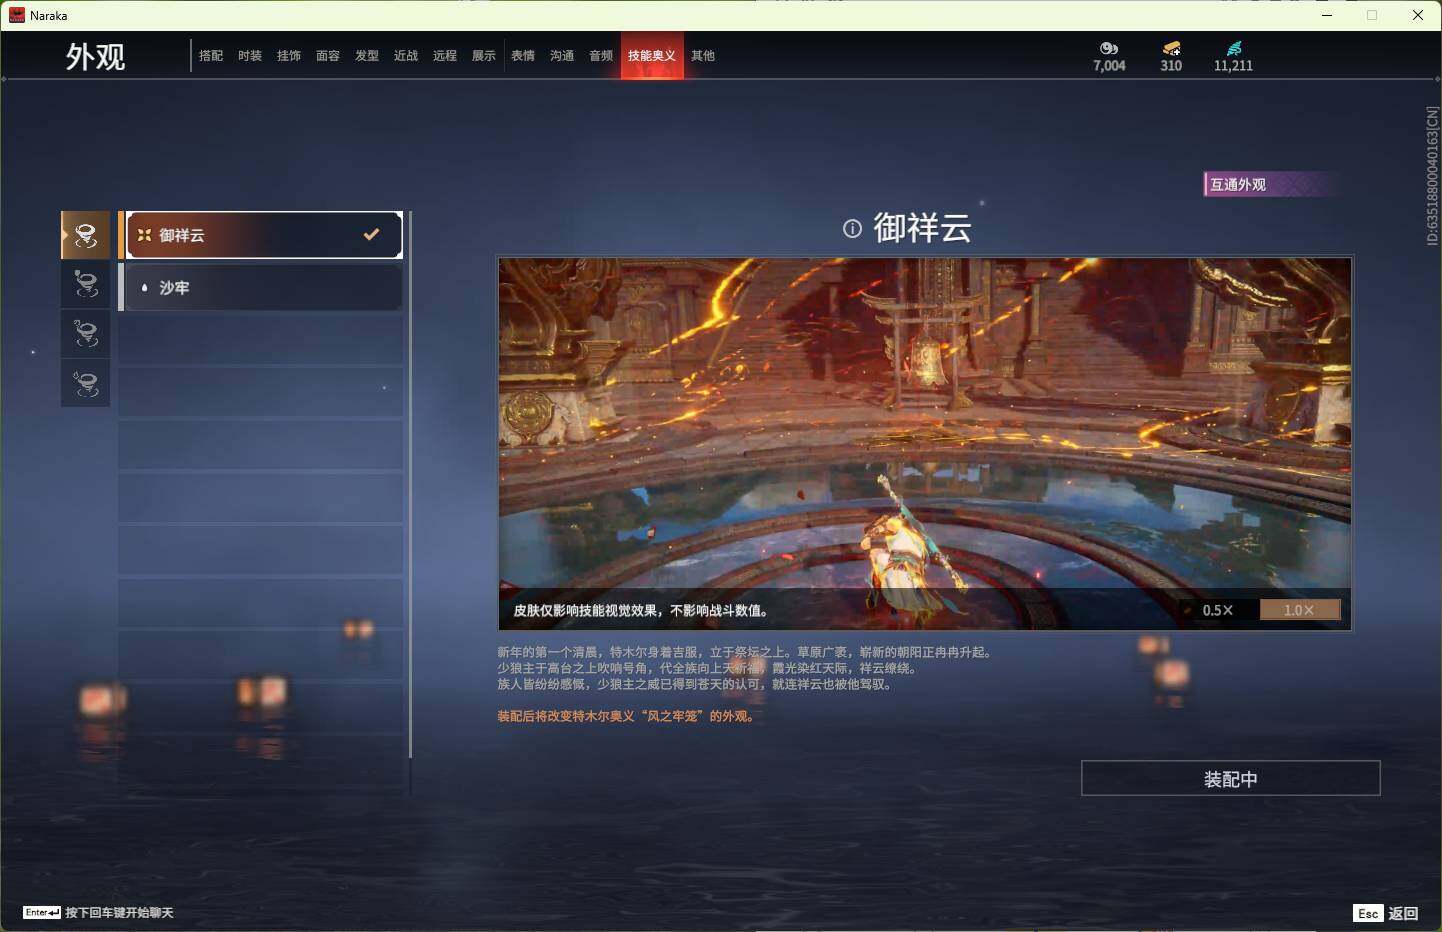Open the 远程 tab
Screen dimensions: 1442x932
445,56
